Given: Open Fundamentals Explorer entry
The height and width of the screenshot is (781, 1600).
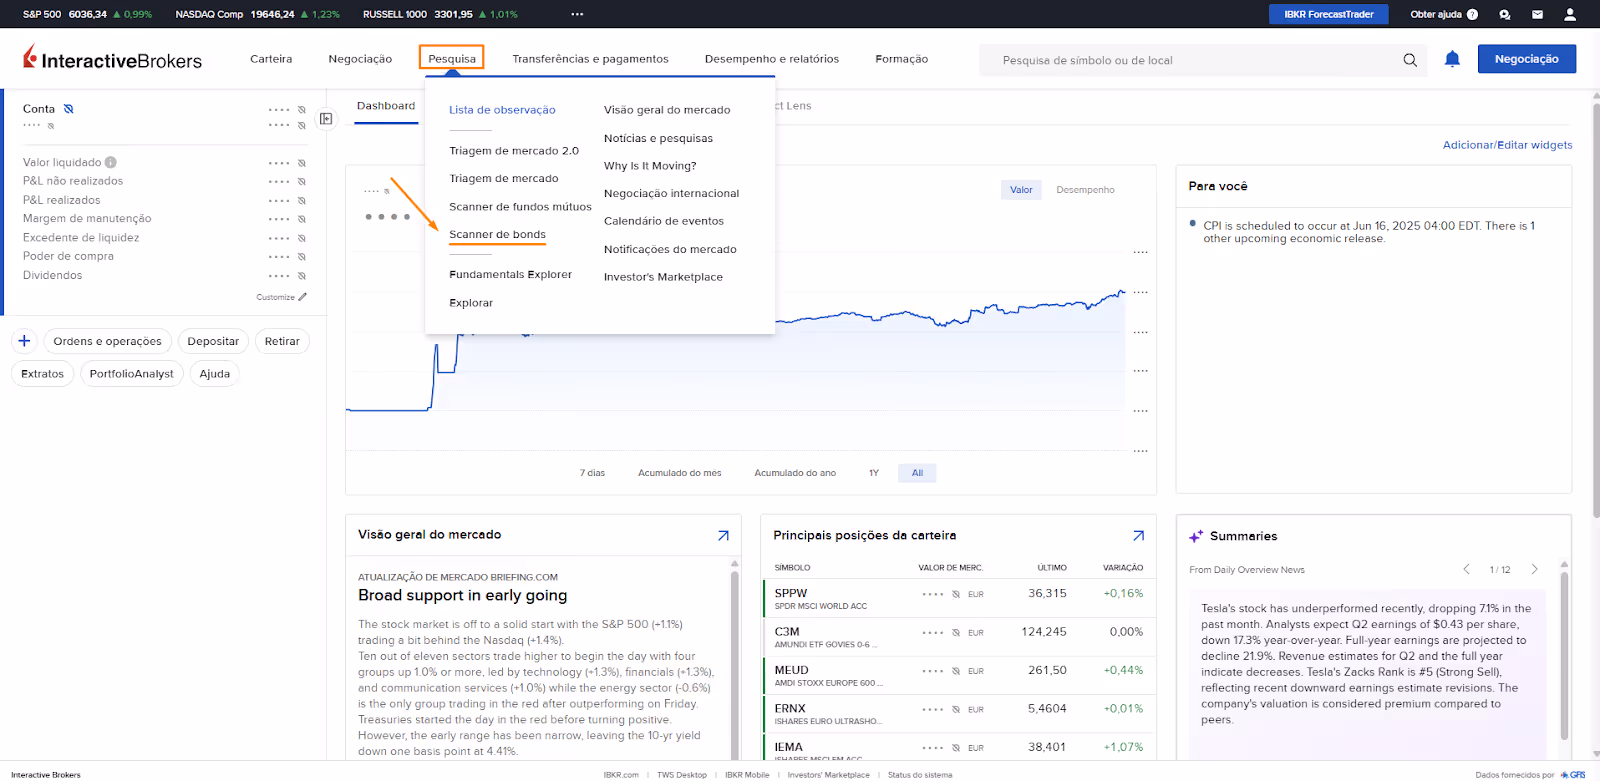Looking at the screenshot, I should (x=510, y=274).
